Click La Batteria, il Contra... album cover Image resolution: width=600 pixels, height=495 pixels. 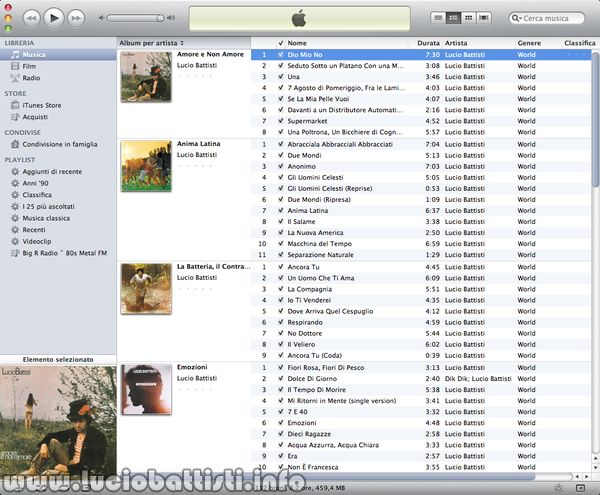click(146, 289)
